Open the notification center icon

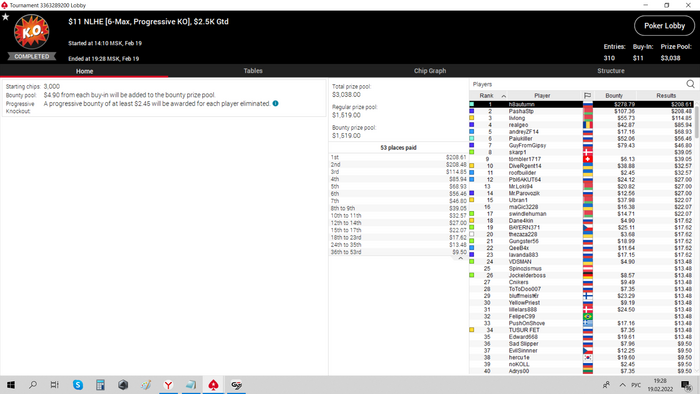[x=686, y=385]
